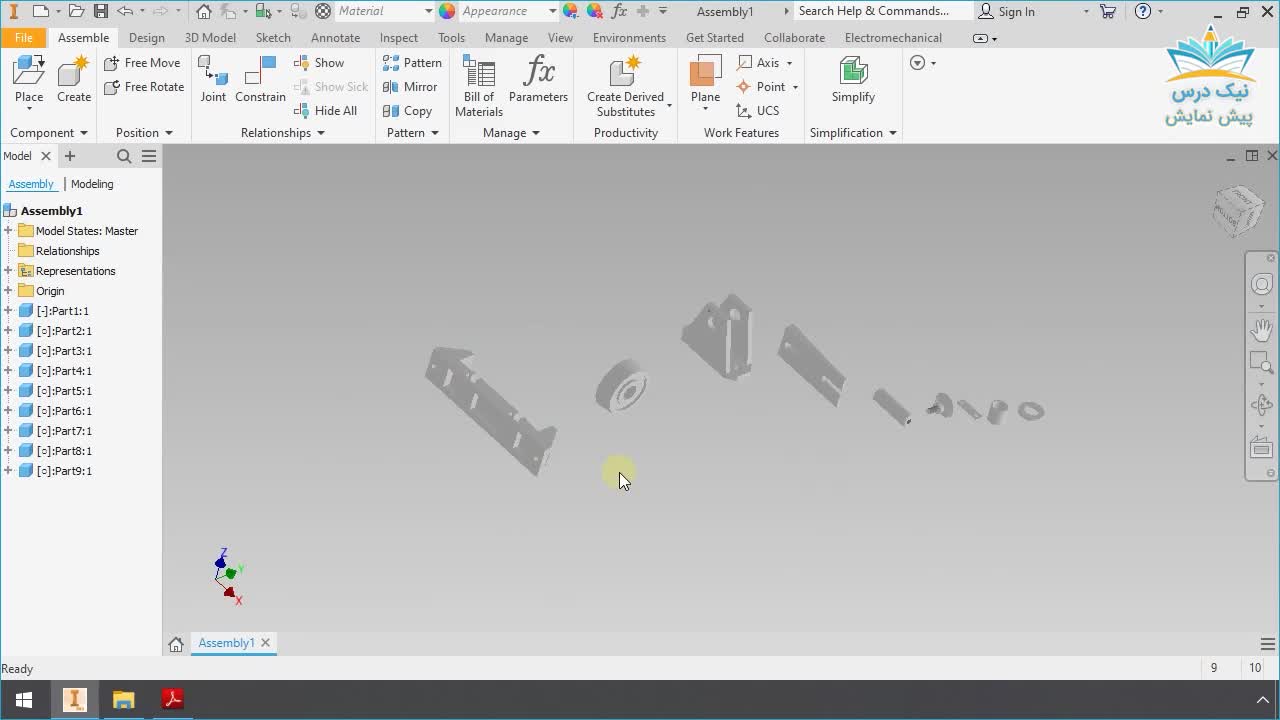Switch browser to Modeling view
Image resolution: width=1280 pixels, height=720 pixels.
point(92,184)
